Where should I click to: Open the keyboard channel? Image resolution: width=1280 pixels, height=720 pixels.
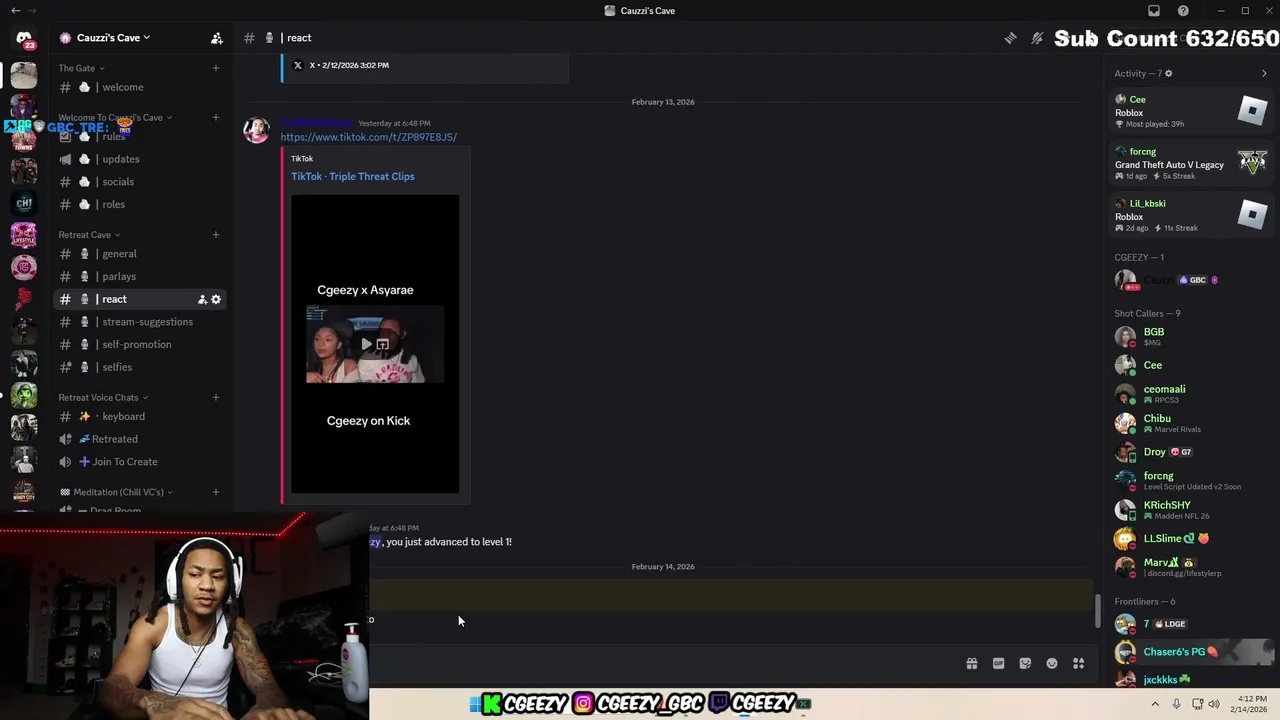[x=140, y=416]
